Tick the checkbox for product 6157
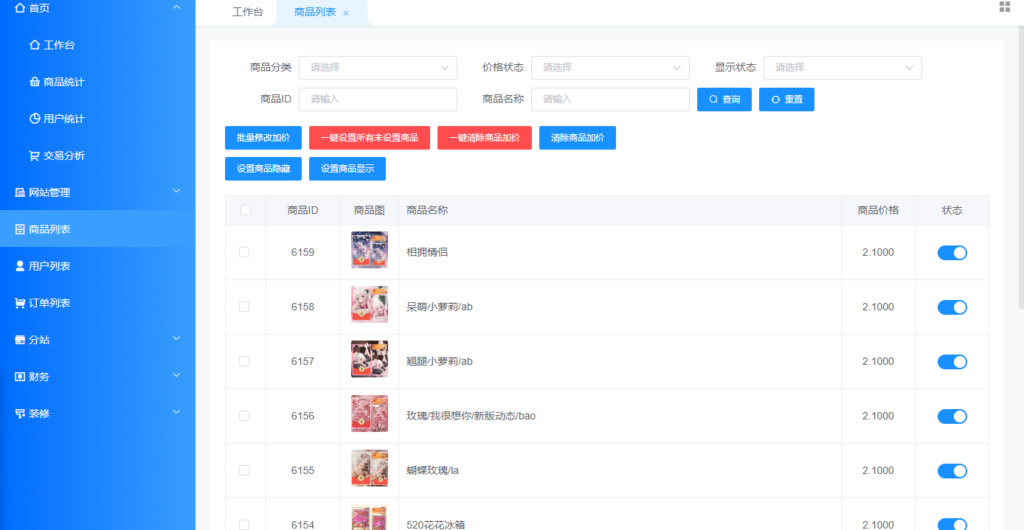The image size is (1024, 530). tap(244, 361)
